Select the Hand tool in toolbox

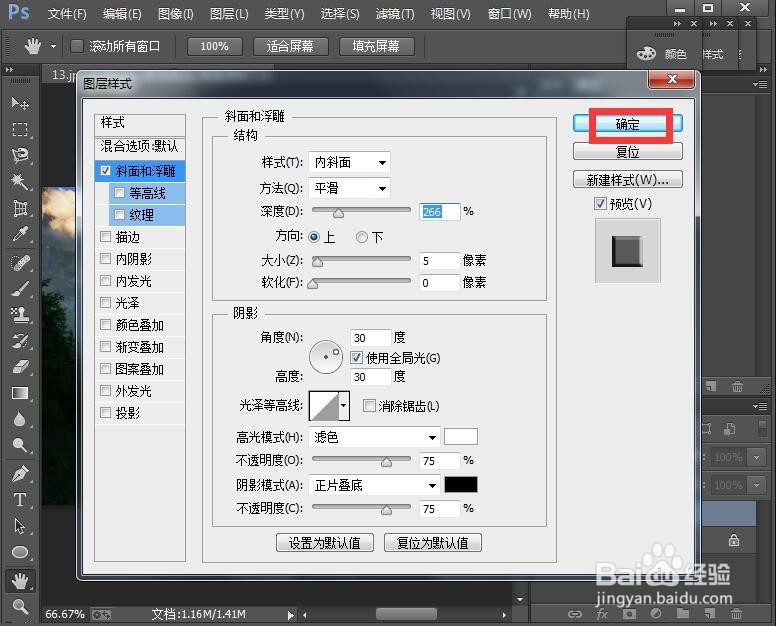pos(20,581)
